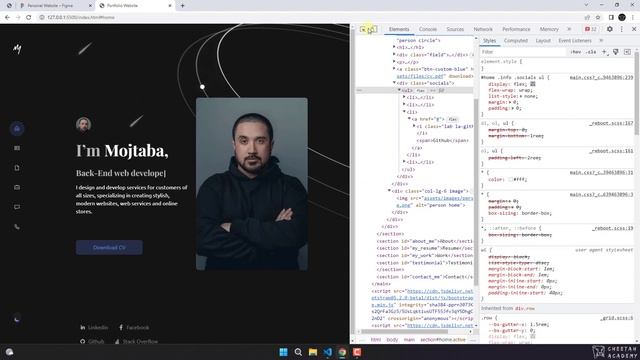Expand the i class fab node

point(414,127)
